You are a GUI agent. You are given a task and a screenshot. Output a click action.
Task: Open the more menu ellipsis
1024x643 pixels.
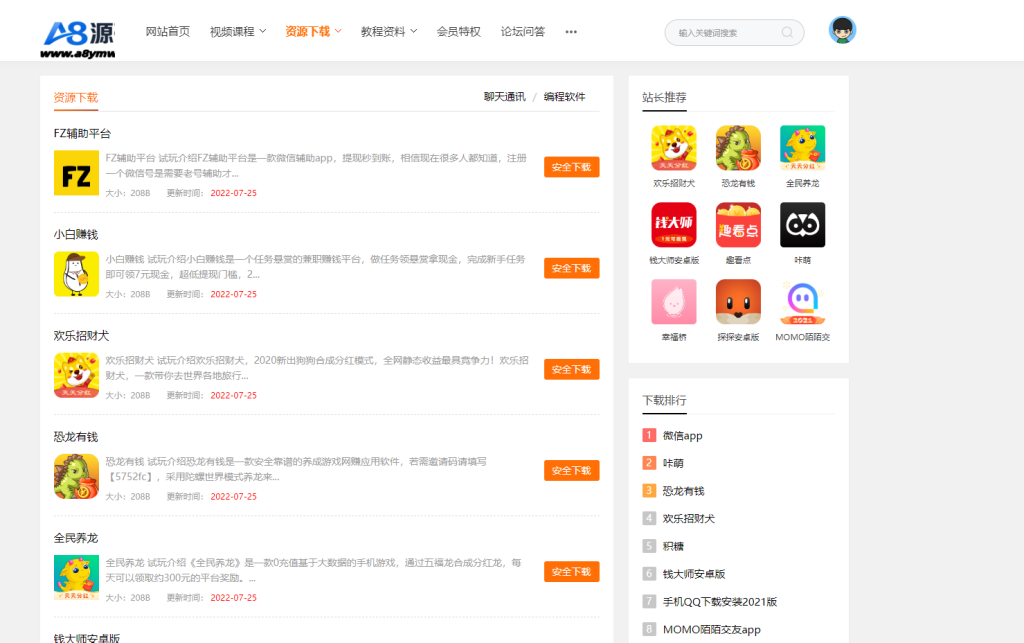(571, 32)
